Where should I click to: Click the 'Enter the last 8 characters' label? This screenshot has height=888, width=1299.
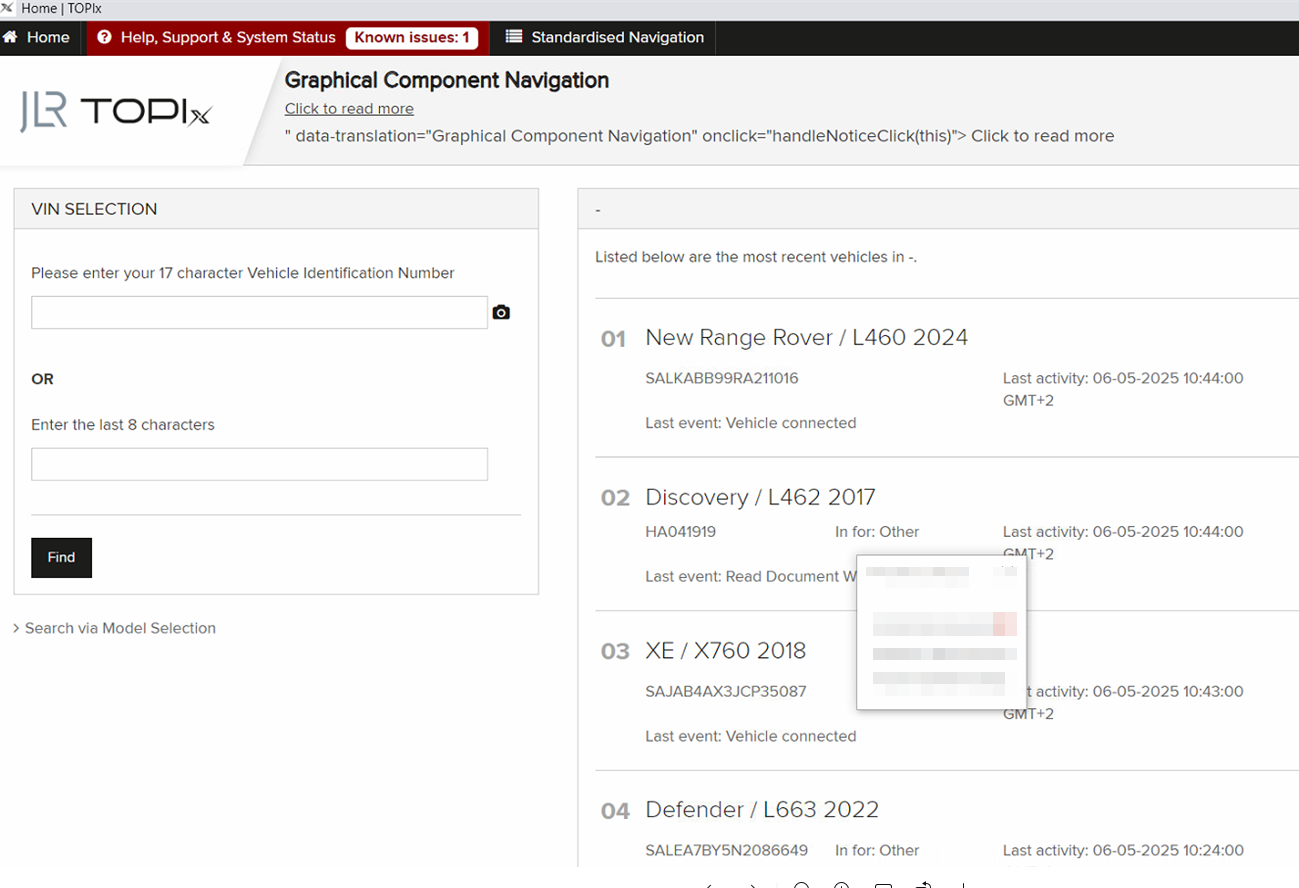pos(123,425)
